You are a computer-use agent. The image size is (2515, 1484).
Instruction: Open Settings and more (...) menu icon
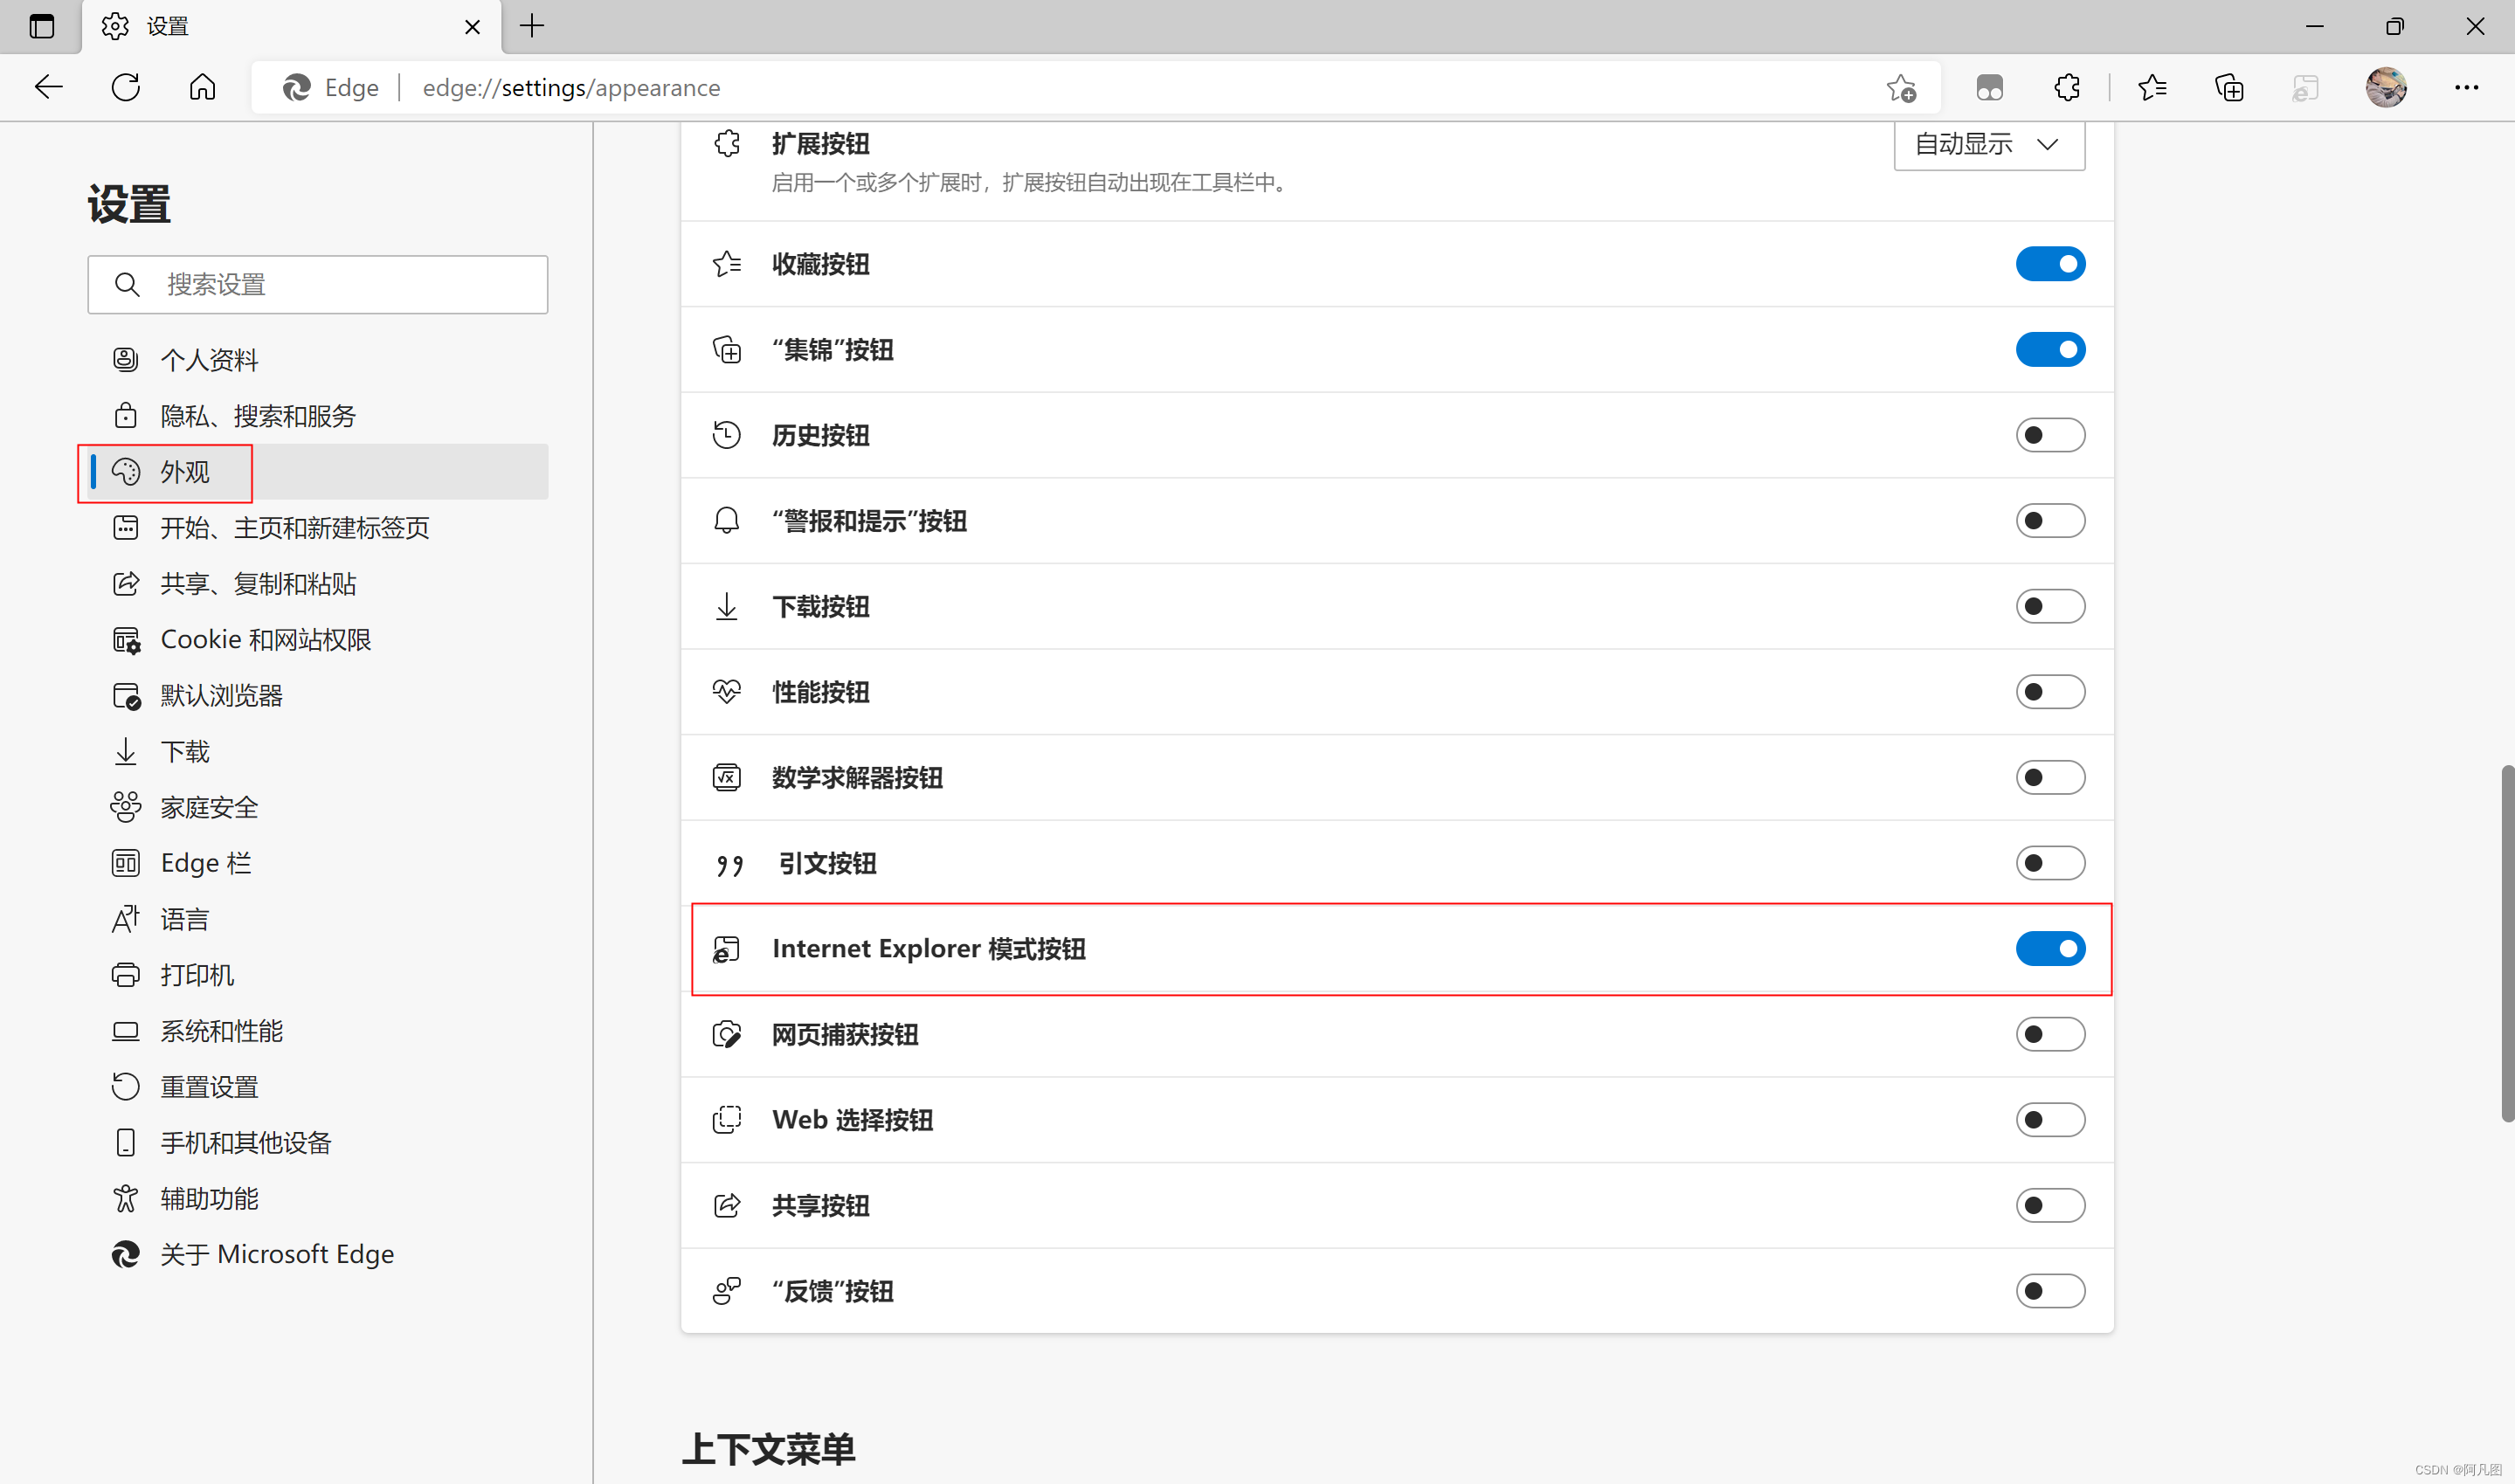(x=2466, y=87)
